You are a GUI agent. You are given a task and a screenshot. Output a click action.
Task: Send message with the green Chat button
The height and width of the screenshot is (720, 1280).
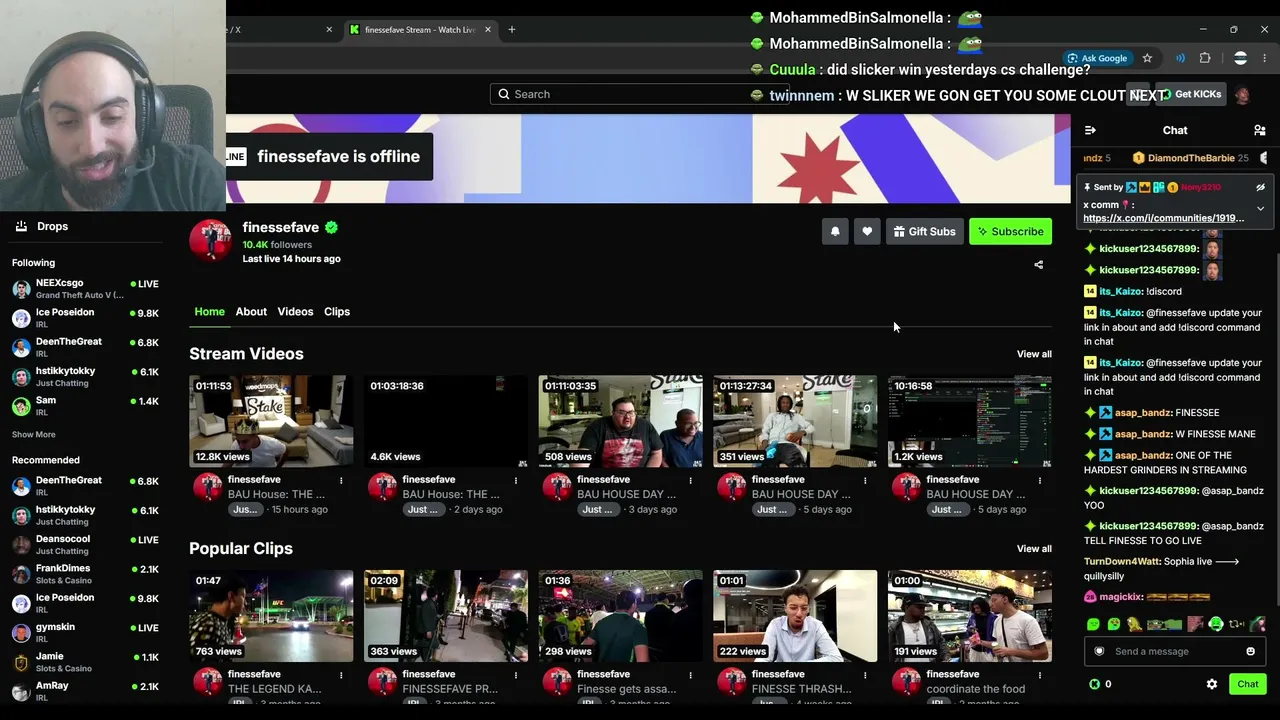[1248, 684]
